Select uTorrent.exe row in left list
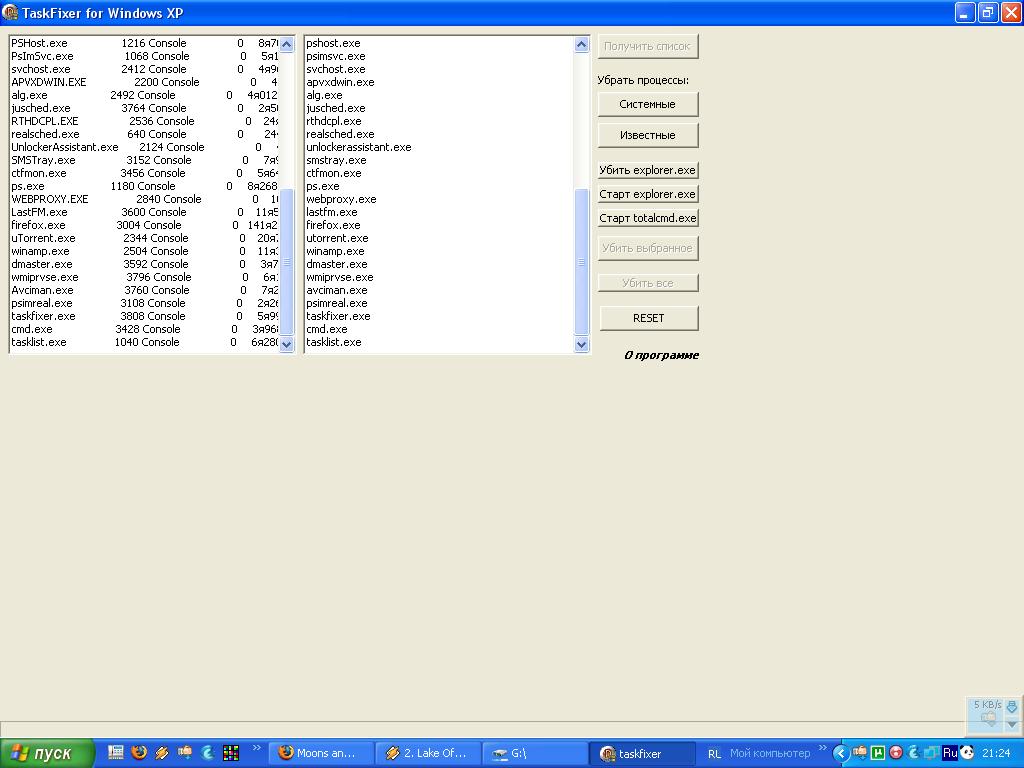The width and height of the screenshot is (1024, 768). pyautogui.click(x=43, y=238)
